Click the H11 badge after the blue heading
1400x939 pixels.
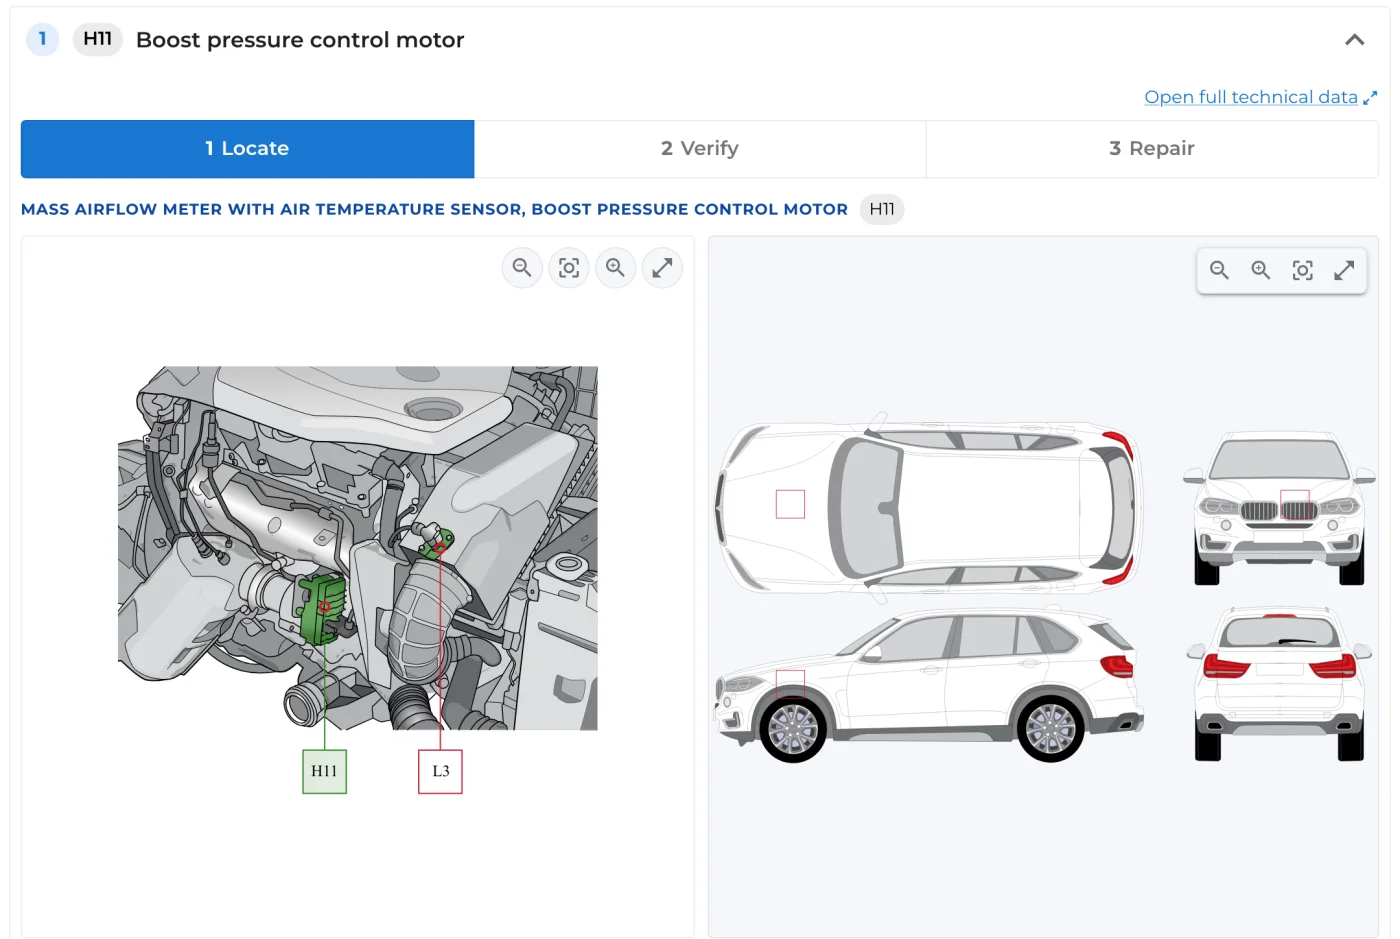point(882,209)
